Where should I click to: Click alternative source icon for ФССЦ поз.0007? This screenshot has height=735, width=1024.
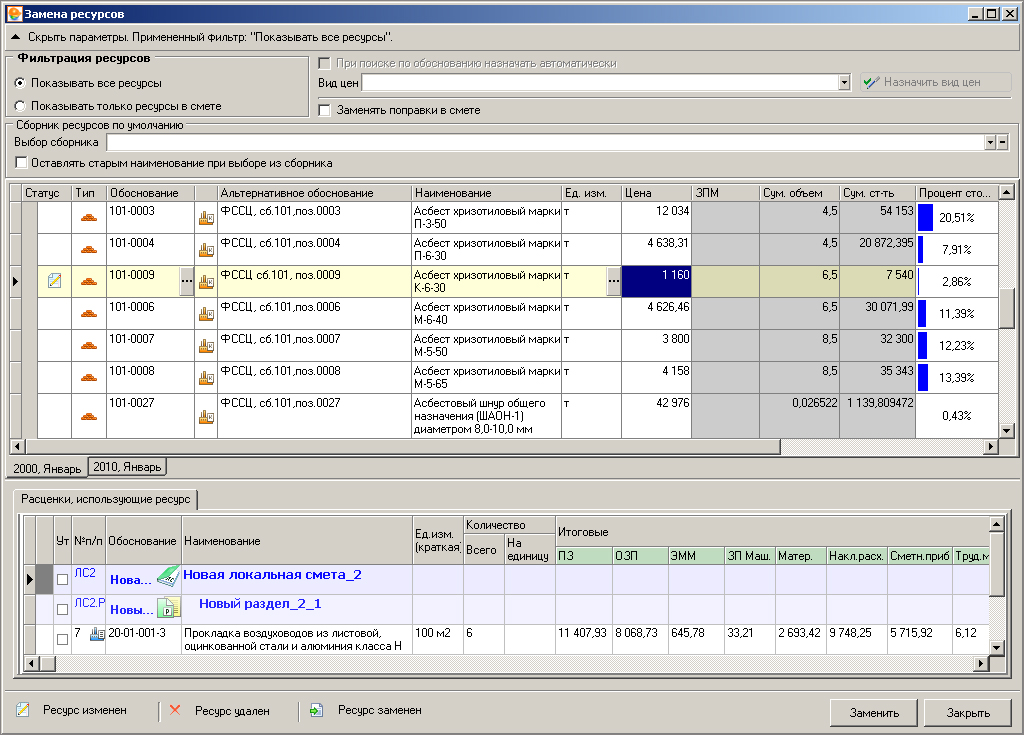(206, 346)
